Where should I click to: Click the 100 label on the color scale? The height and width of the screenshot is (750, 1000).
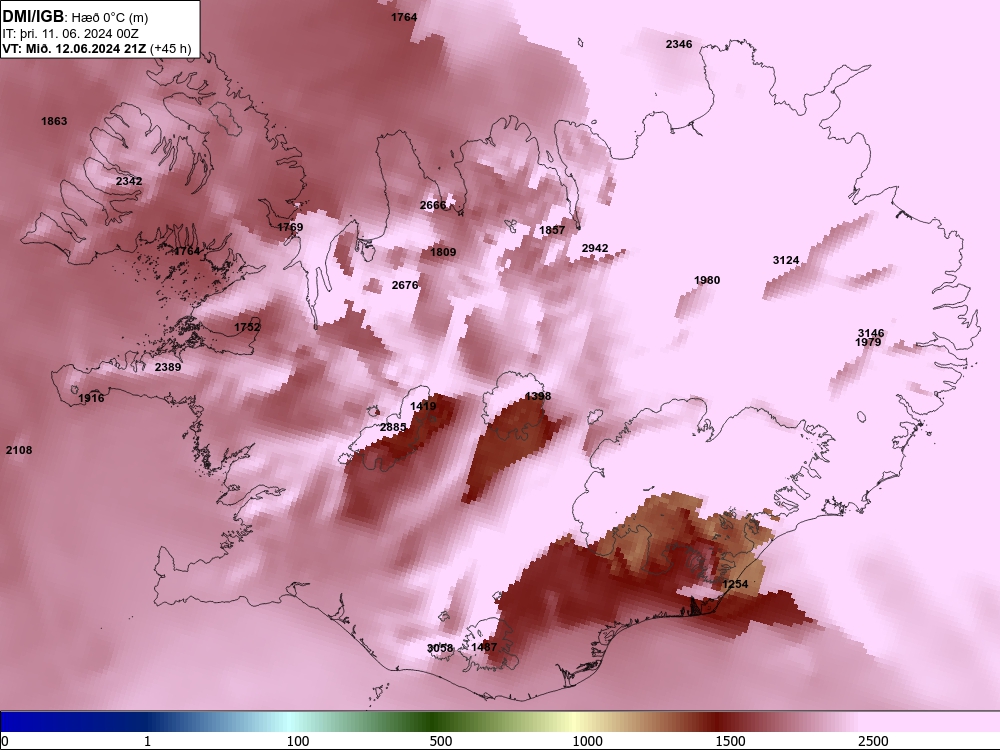(x=298, y=741)
